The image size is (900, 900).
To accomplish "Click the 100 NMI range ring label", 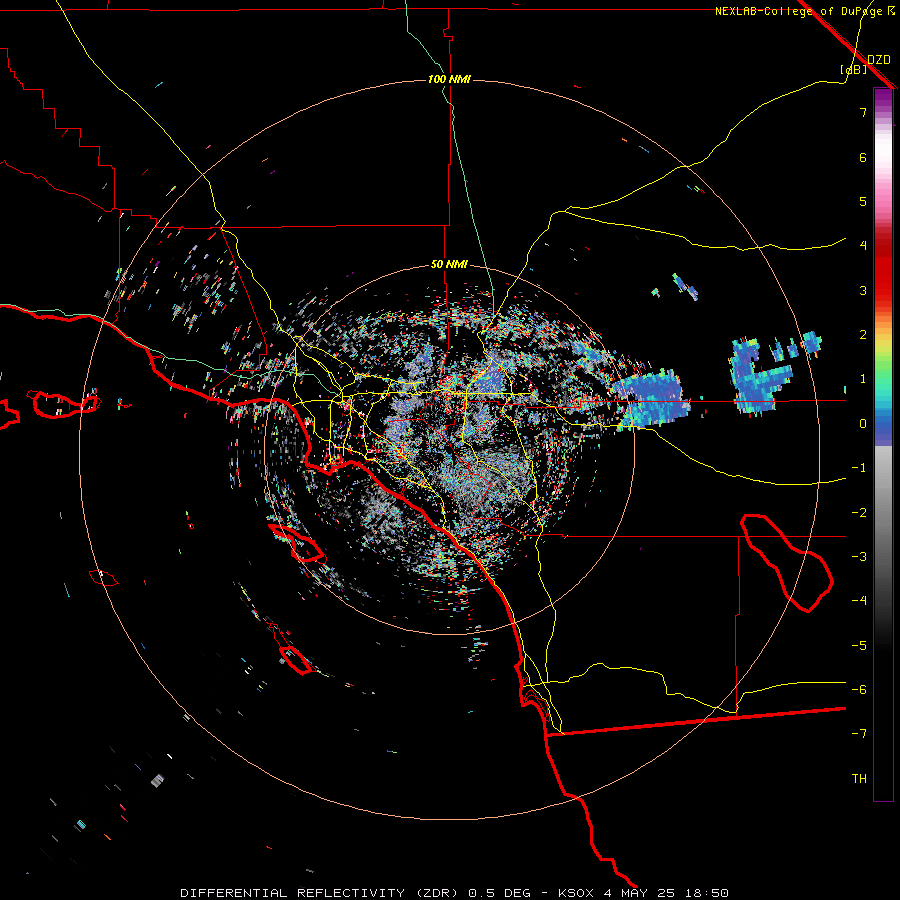I will 449,79.
